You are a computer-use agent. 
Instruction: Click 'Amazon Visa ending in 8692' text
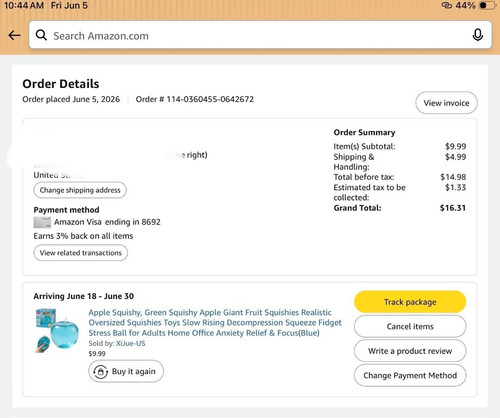coord(107,222)
